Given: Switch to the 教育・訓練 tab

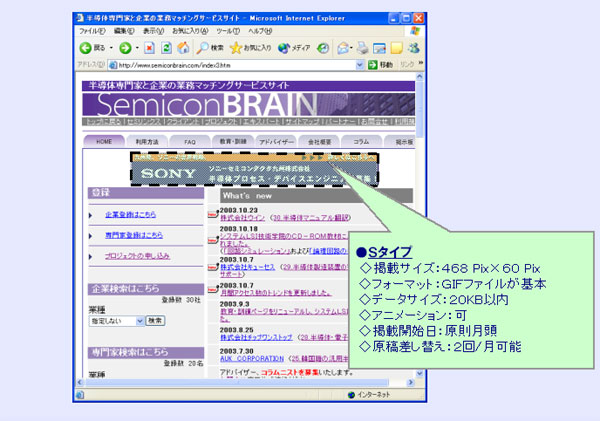Looking at the screenshot, I should click(233, 141).
